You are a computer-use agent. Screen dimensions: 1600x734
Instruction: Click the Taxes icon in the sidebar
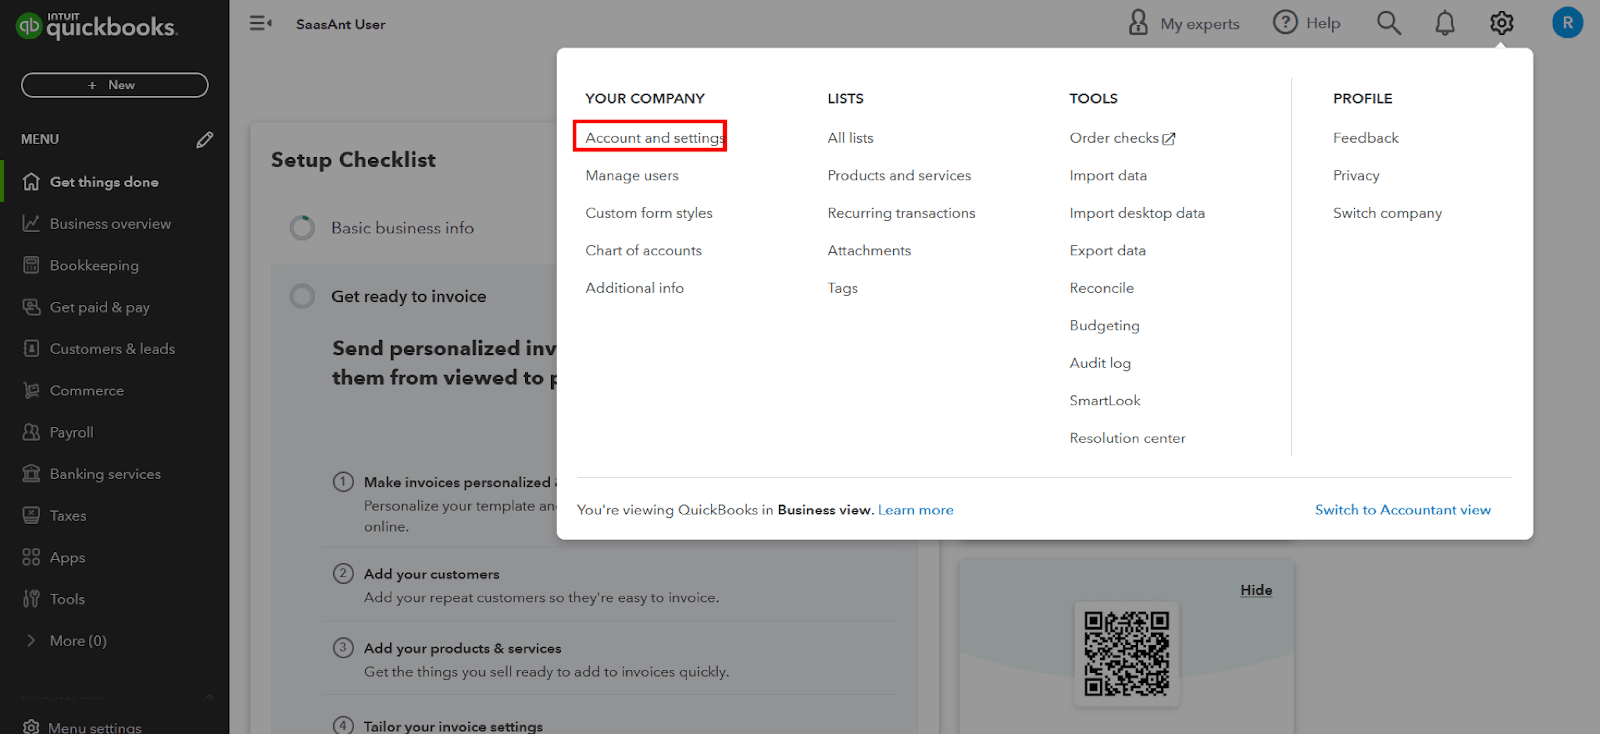pos(31,516)
